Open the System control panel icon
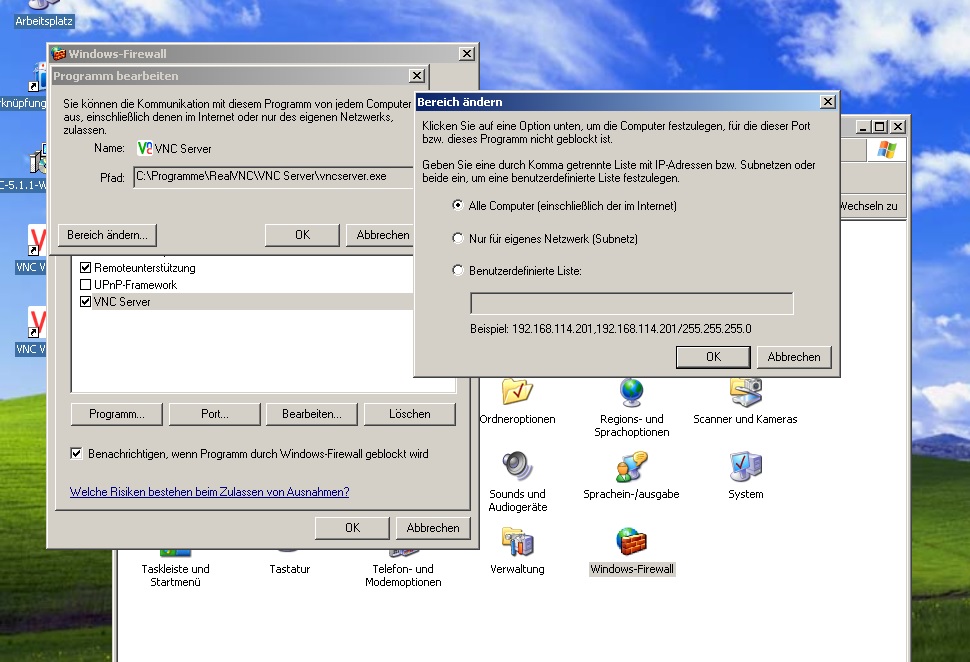This screenshot has width=970, height=662. point(745,466)
